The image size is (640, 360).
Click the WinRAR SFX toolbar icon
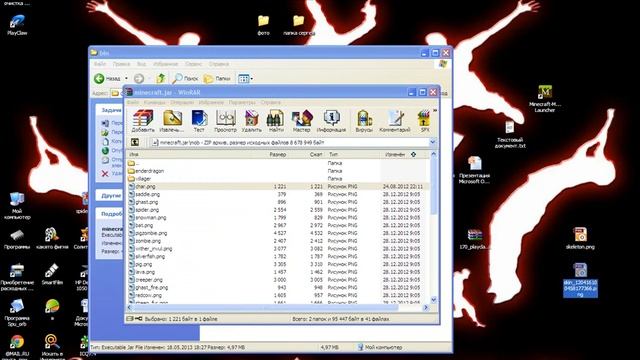tap(424, 121)
